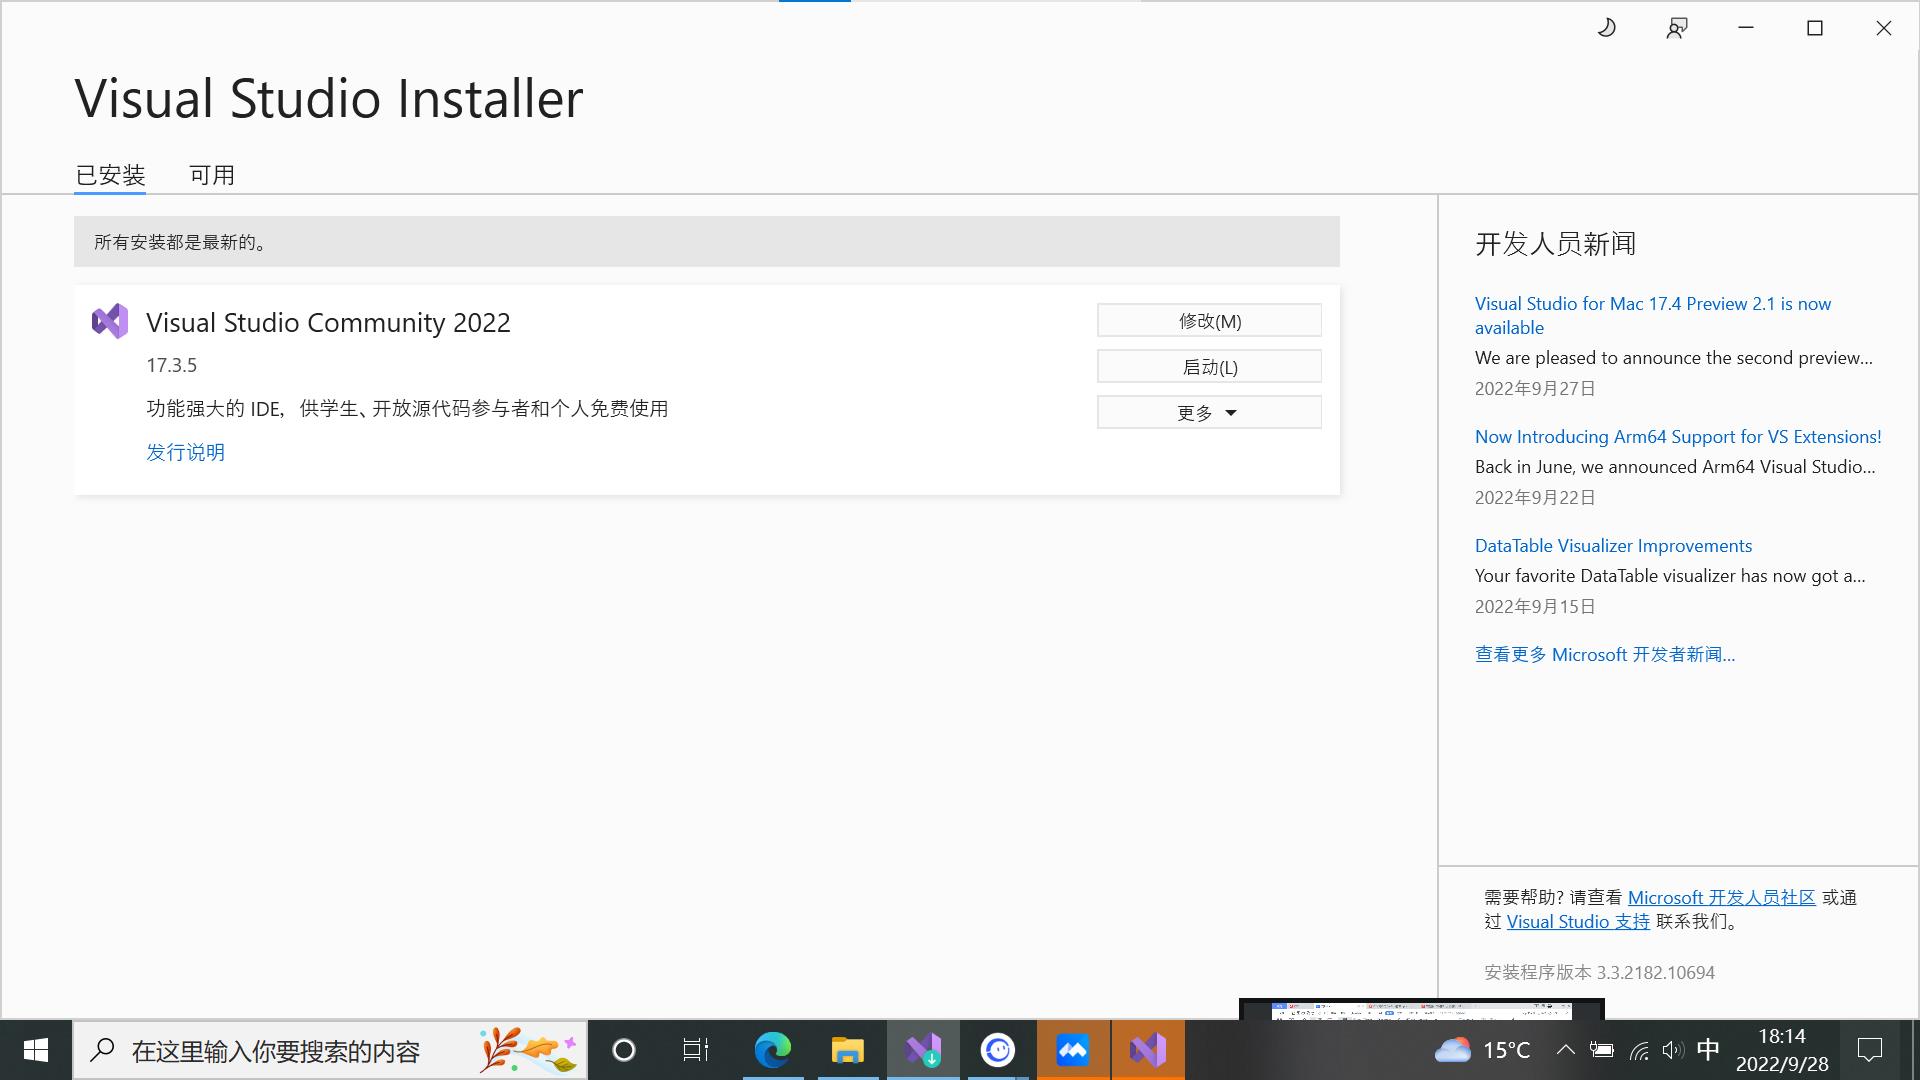Click the window thumbnail preview above taskbar
The image size is (1920, 1080).
click(1421, 1009)
